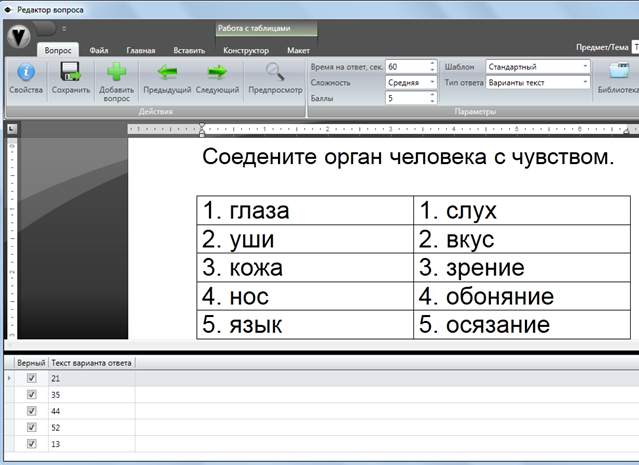
Task: Click the Текст варианта ответа column header
Action: 91,362
